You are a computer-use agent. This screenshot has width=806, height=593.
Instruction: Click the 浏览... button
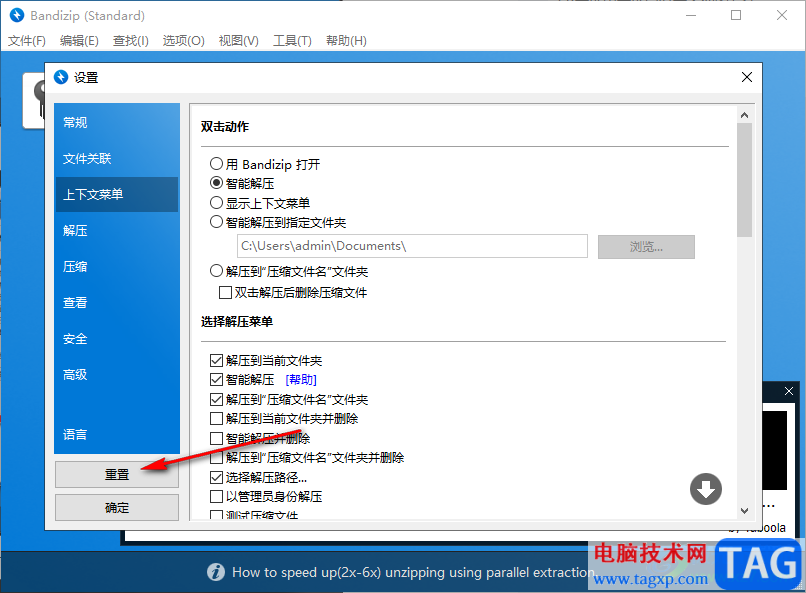point(646,247)
